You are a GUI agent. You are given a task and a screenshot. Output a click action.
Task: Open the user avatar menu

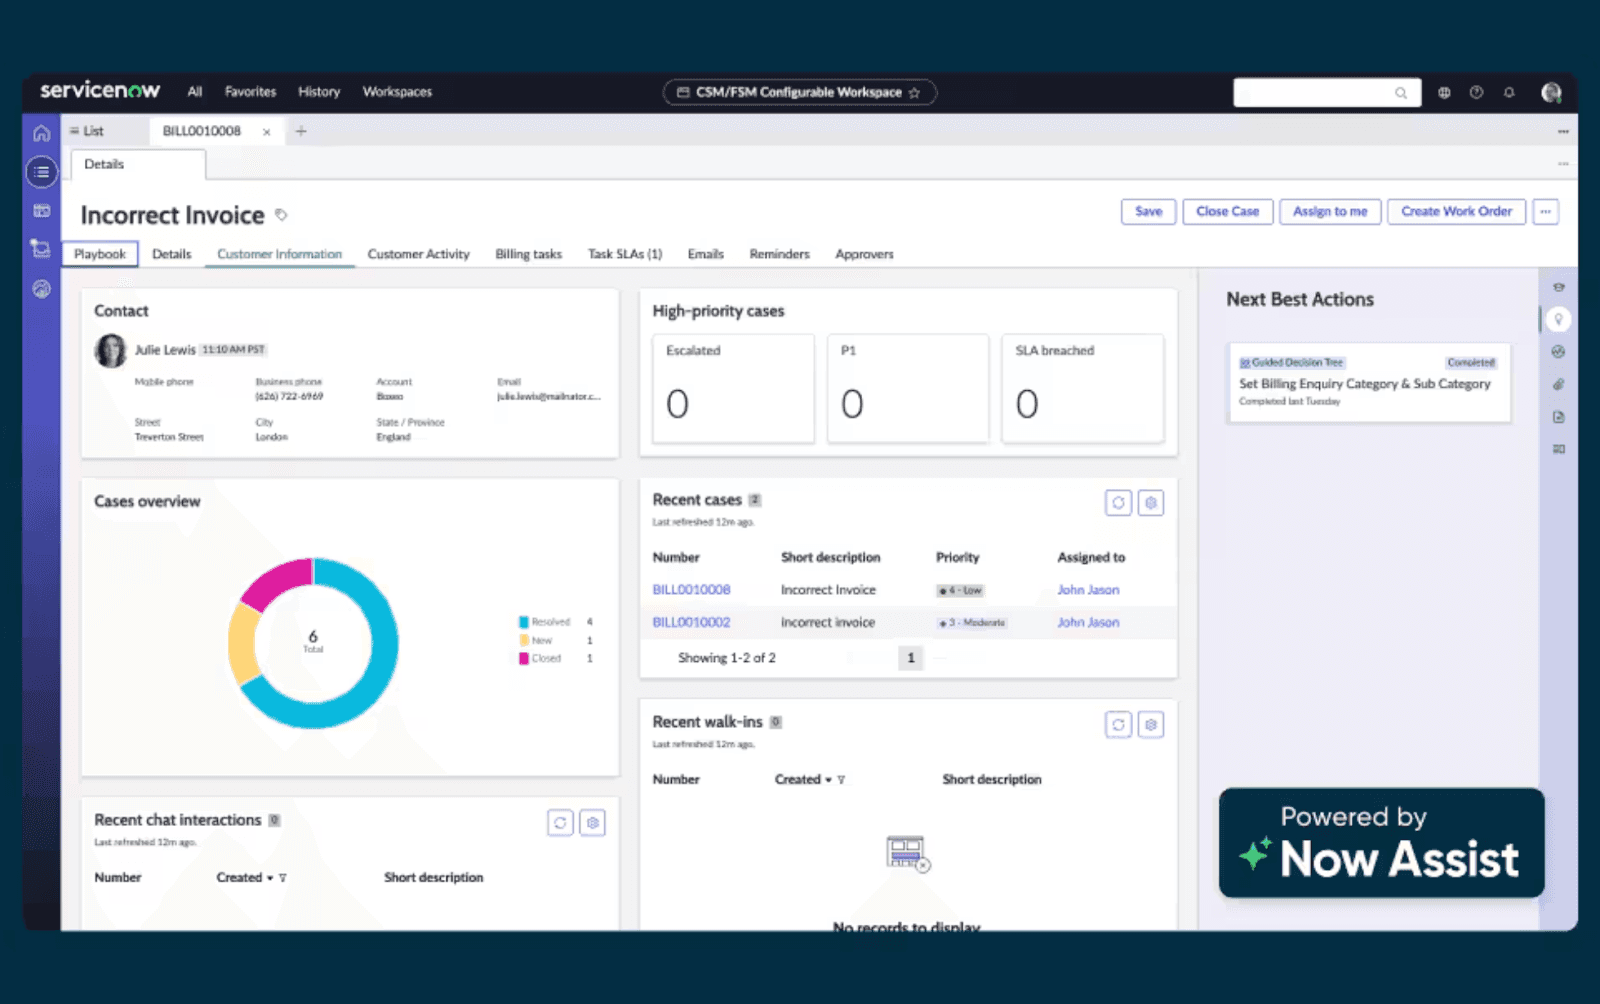point(1551,92)
